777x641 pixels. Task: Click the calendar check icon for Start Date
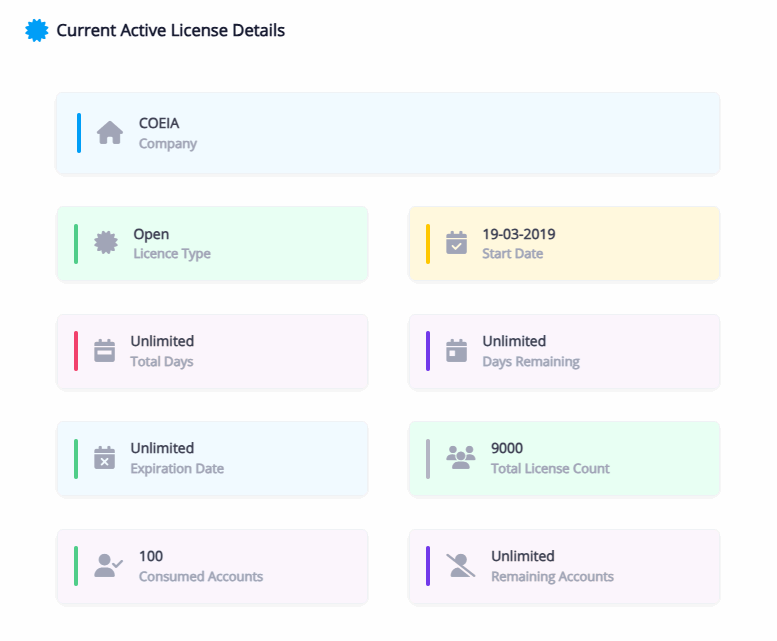pos(456,243)
